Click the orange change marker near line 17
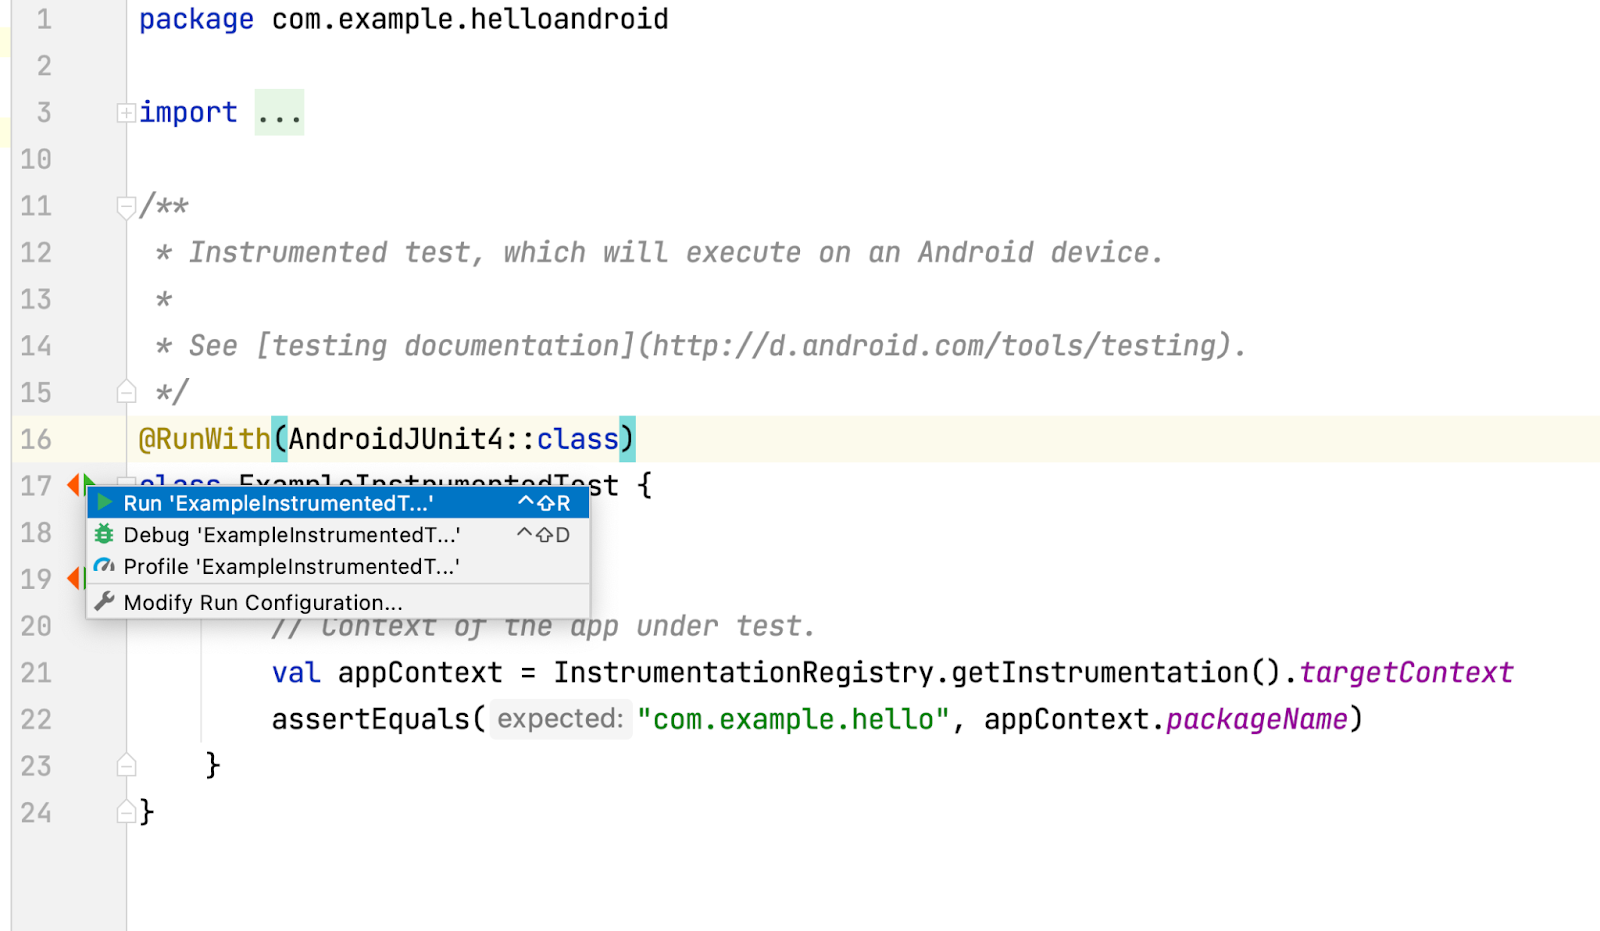The width and height of the screenshot is (1600, 931). pyautogui.click(x=72, y=485)
